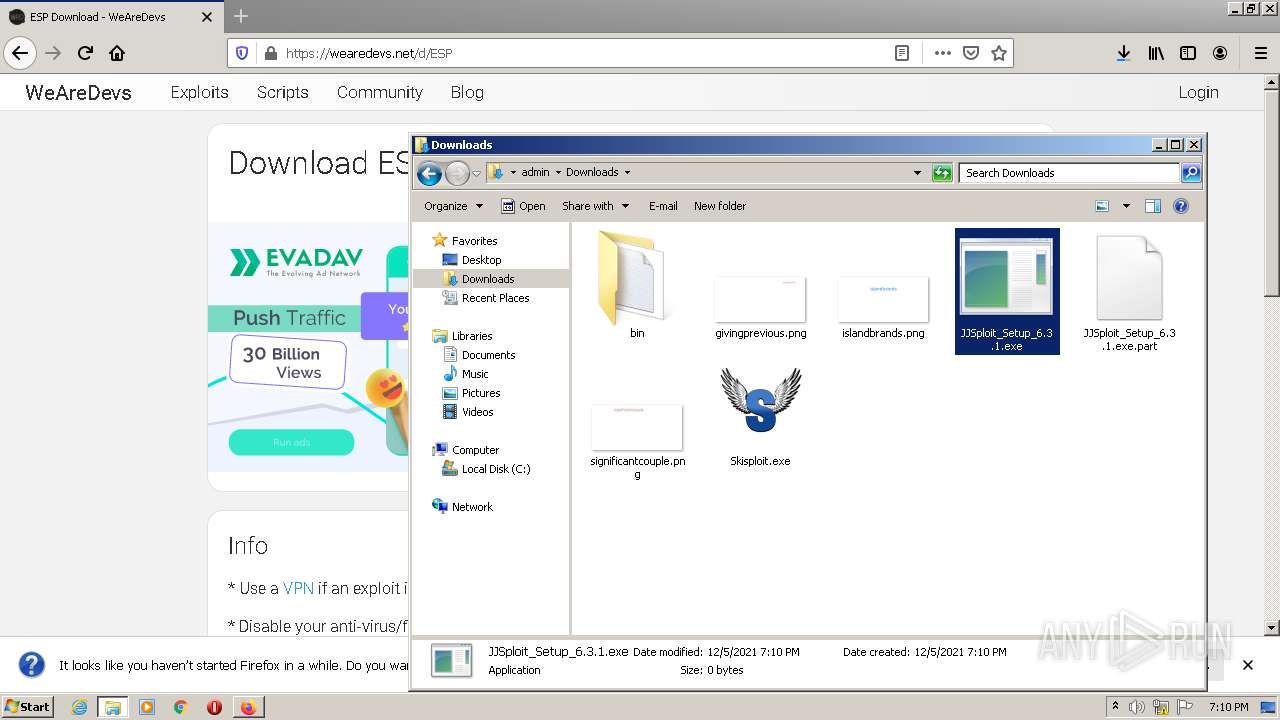Open Exploits menu on WeAreDevs

tap(199, 92)
